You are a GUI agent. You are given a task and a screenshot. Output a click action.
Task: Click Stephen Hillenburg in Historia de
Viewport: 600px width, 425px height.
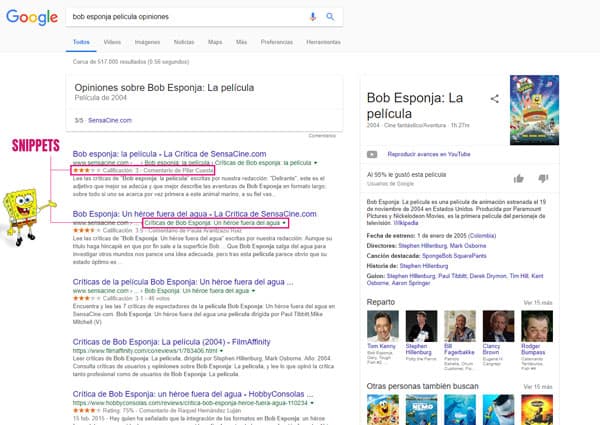[424, 265]
